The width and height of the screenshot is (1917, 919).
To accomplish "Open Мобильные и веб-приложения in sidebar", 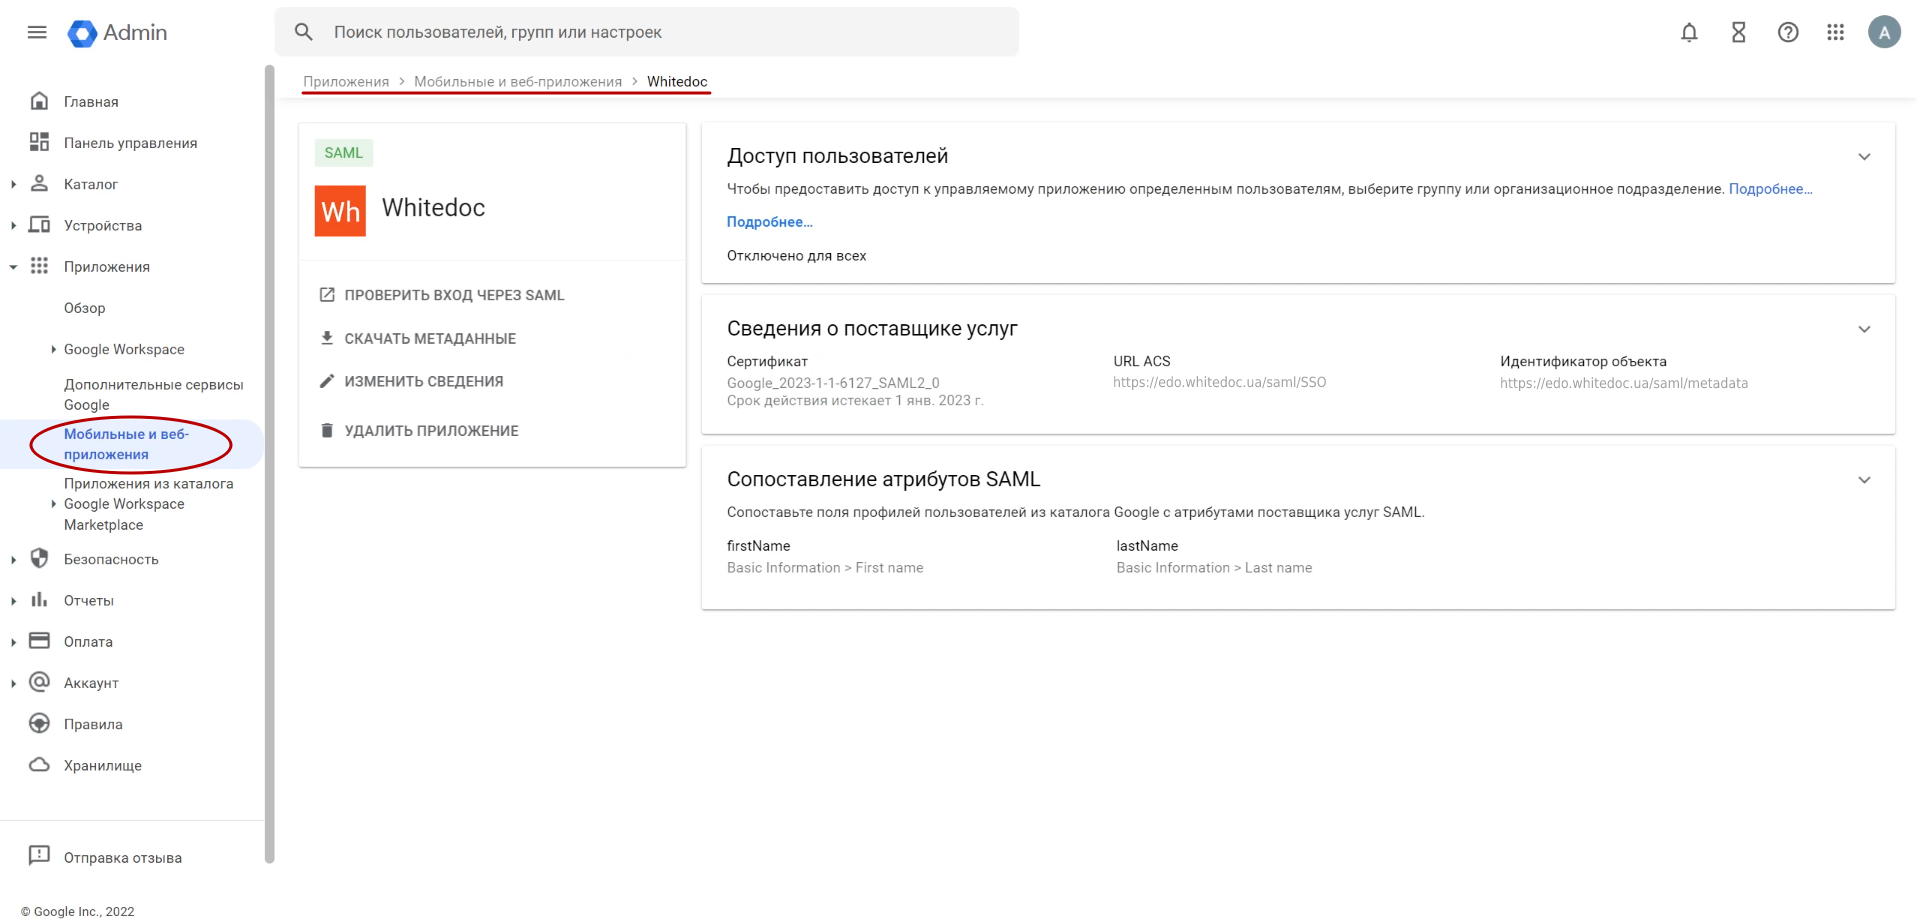I will click(x=126, y=444).
